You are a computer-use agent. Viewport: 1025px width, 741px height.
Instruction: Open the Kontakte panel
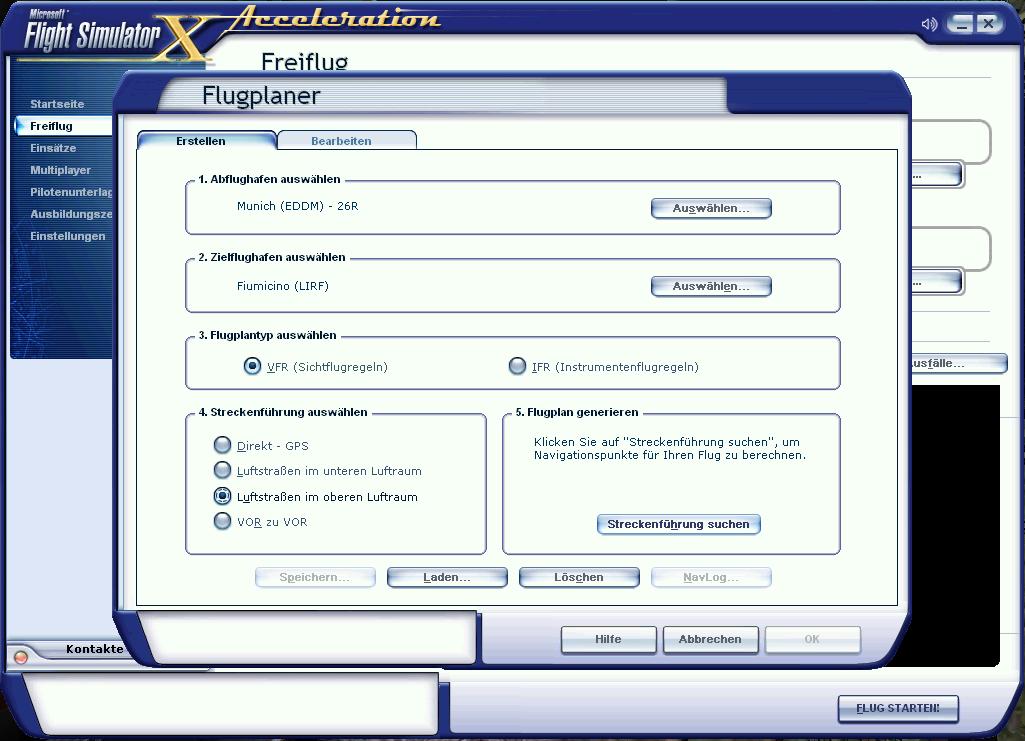point(94,649)
